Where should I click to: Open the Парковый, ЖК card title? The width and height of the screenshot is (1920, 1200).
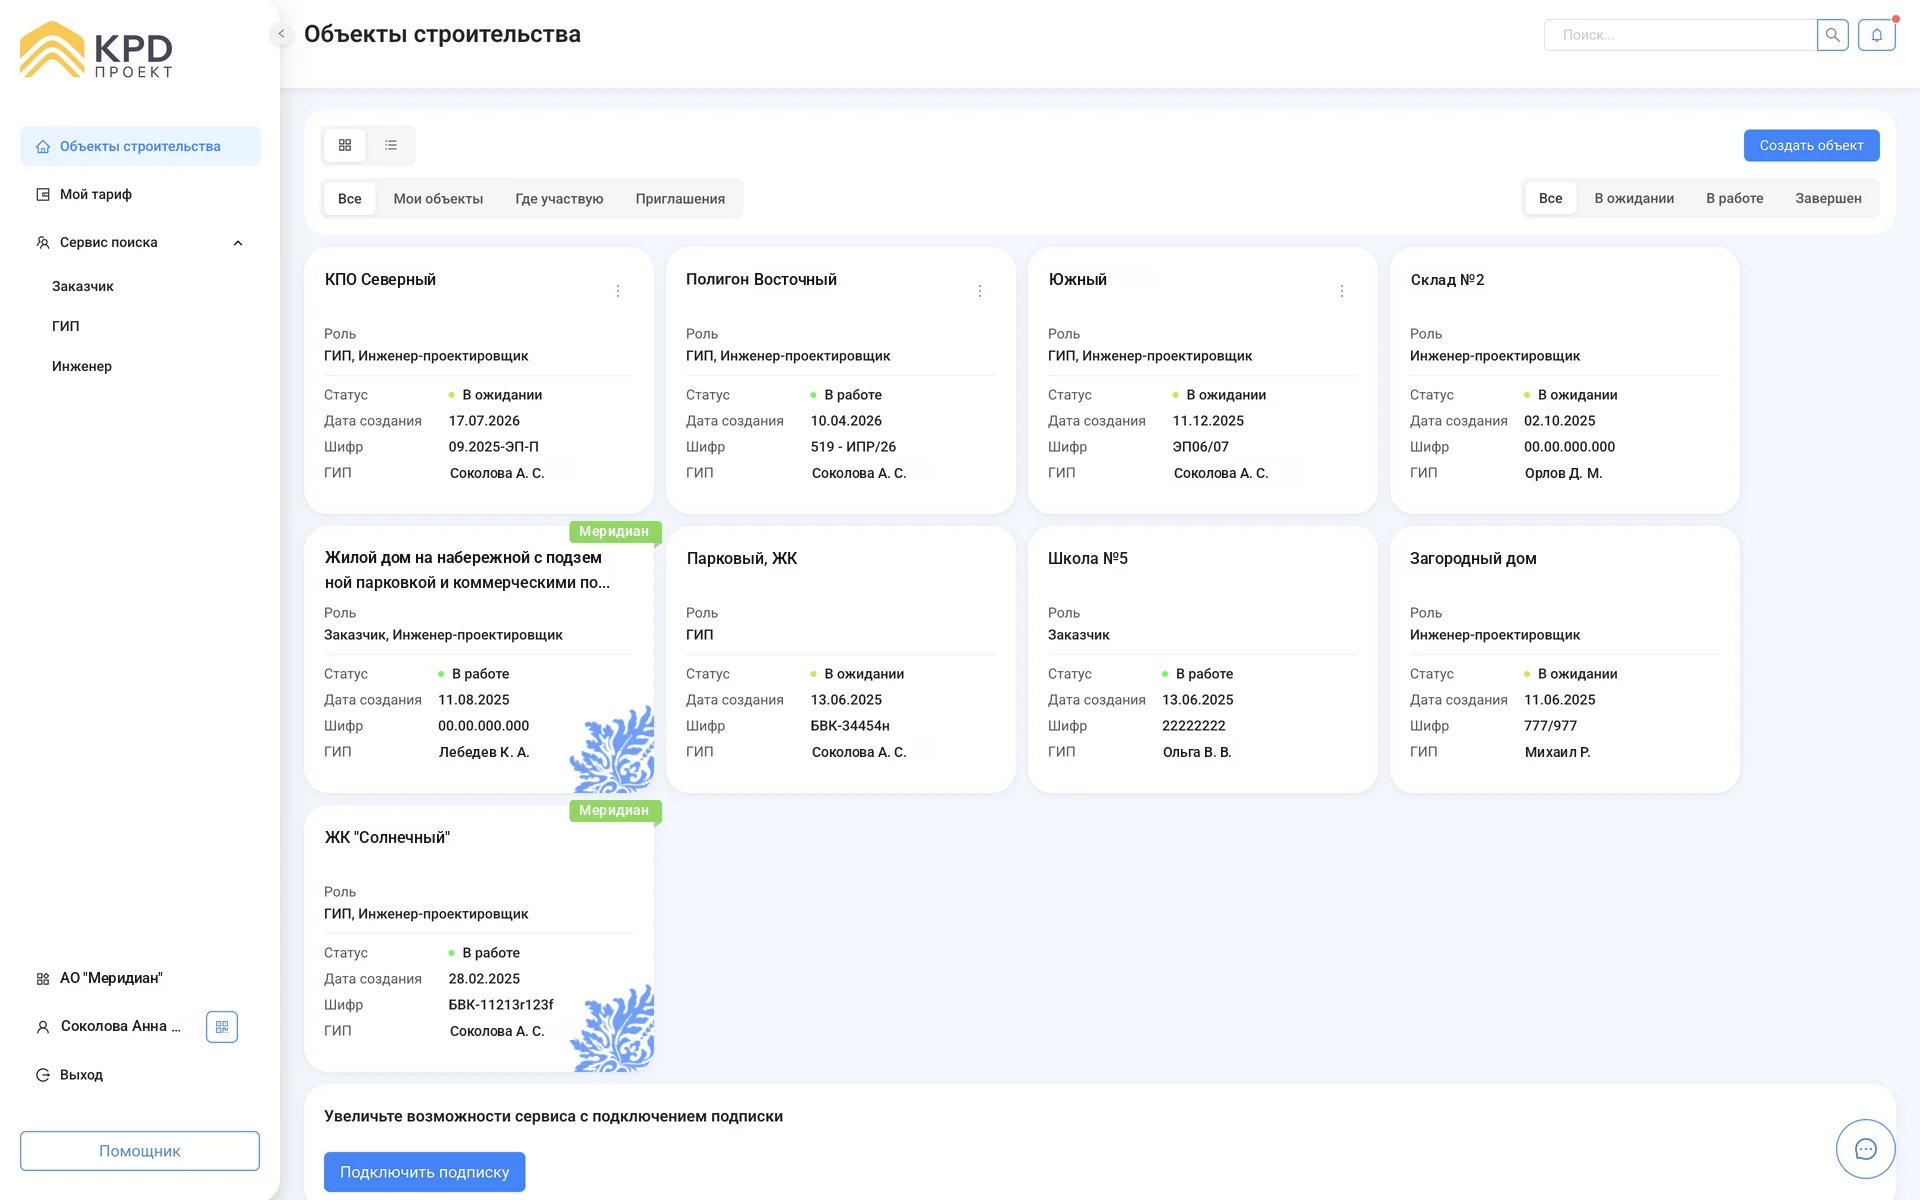[741, 558]
